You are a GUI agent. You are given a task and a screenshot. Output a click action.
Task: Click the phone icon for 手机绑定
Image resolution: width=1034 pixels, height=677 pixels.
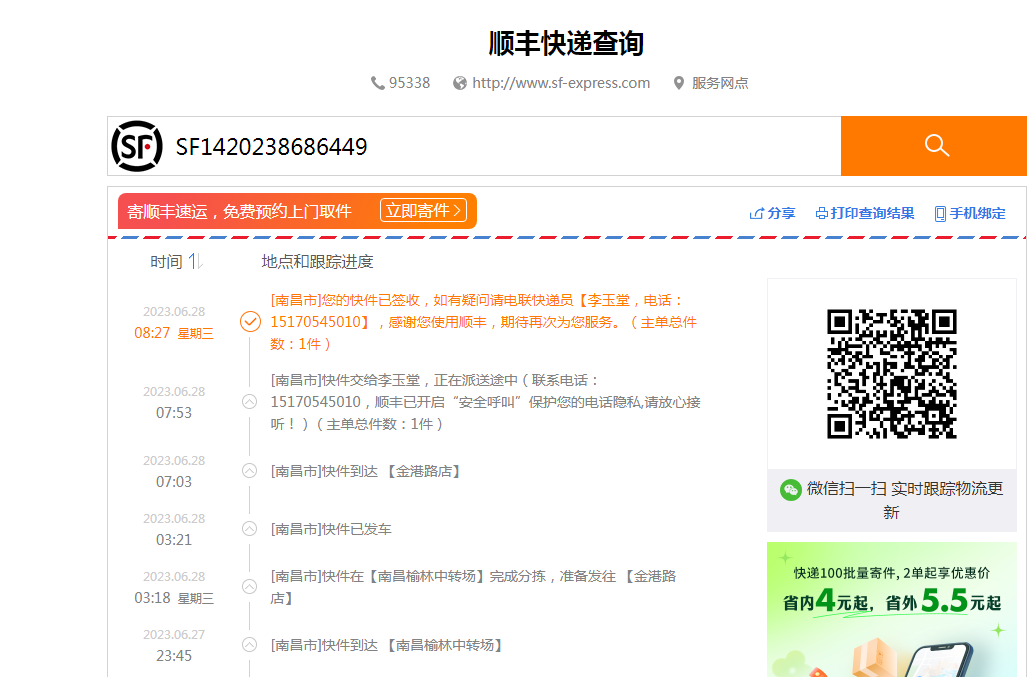click(x=940, y=214)
